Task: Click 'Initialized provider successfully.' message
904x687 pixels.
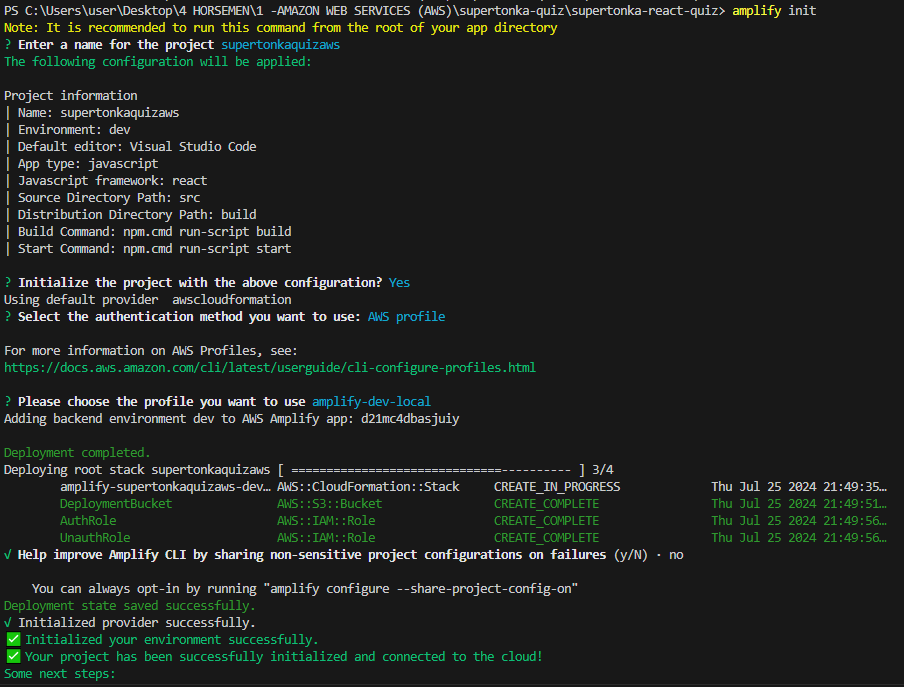Action: coord(137,623)
